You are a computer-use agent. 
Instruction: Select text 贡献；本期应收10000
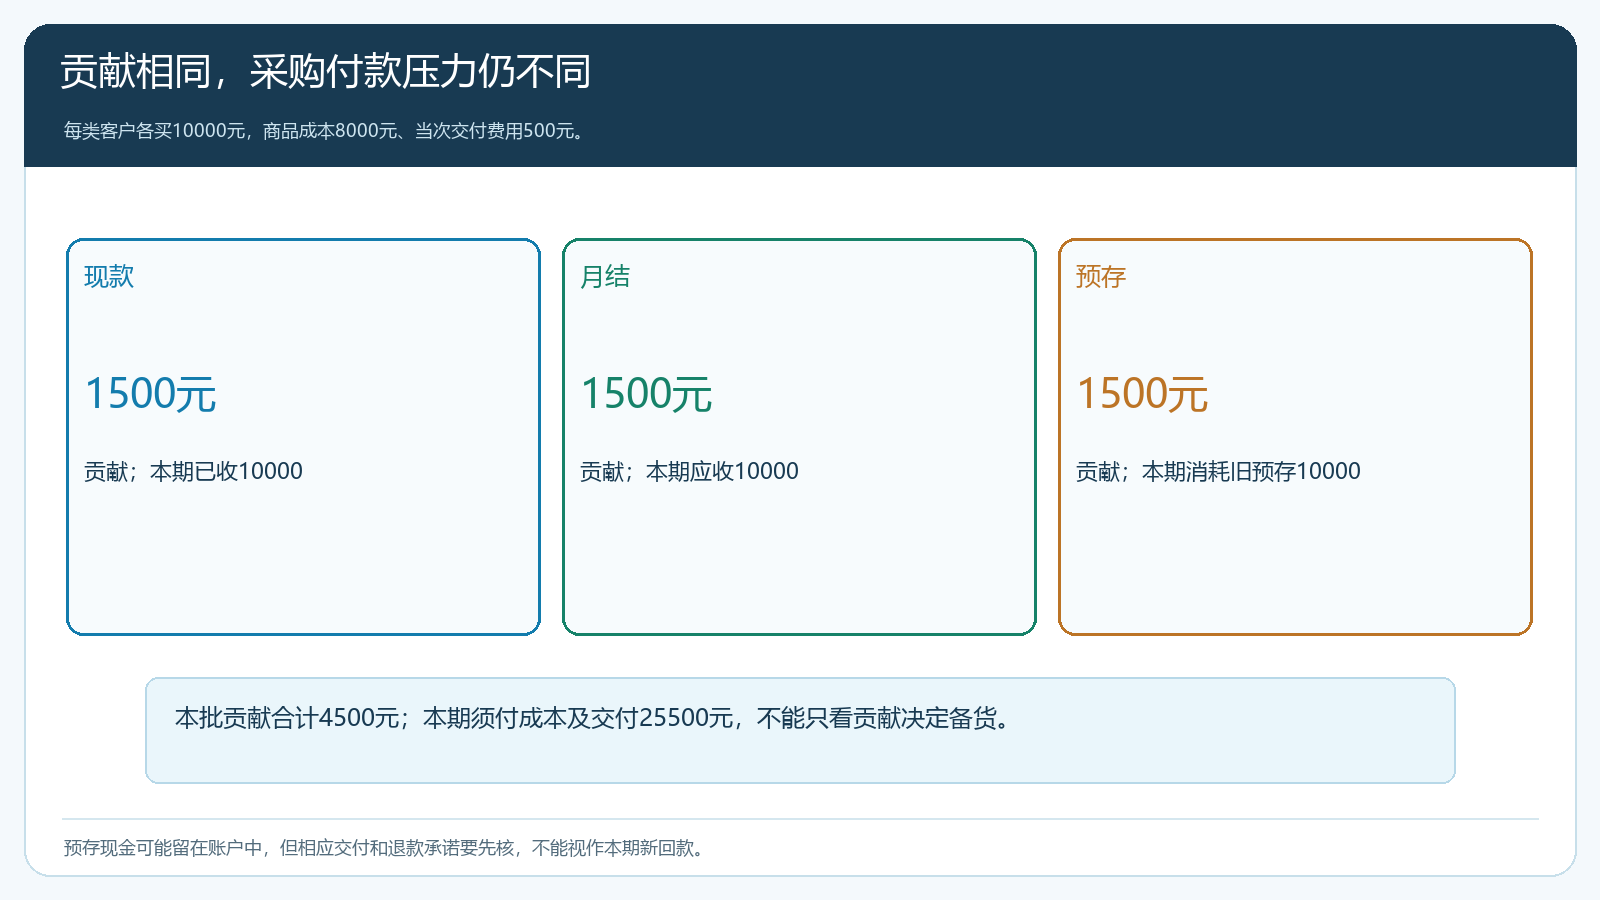689,471
